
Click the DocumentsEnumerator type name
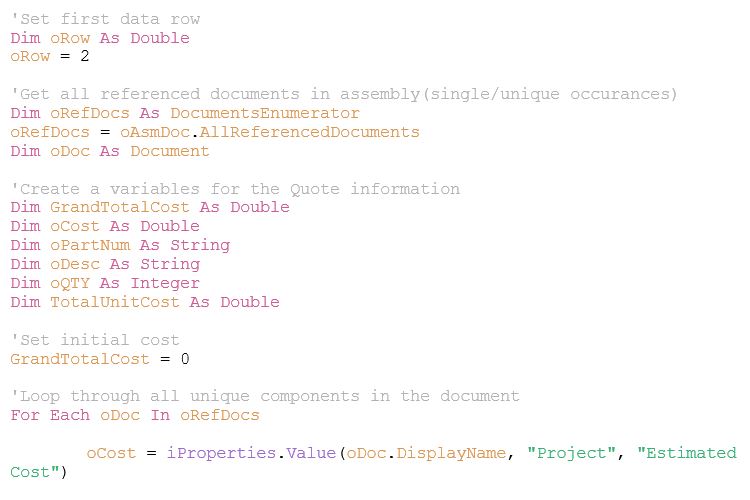(265, 113)
